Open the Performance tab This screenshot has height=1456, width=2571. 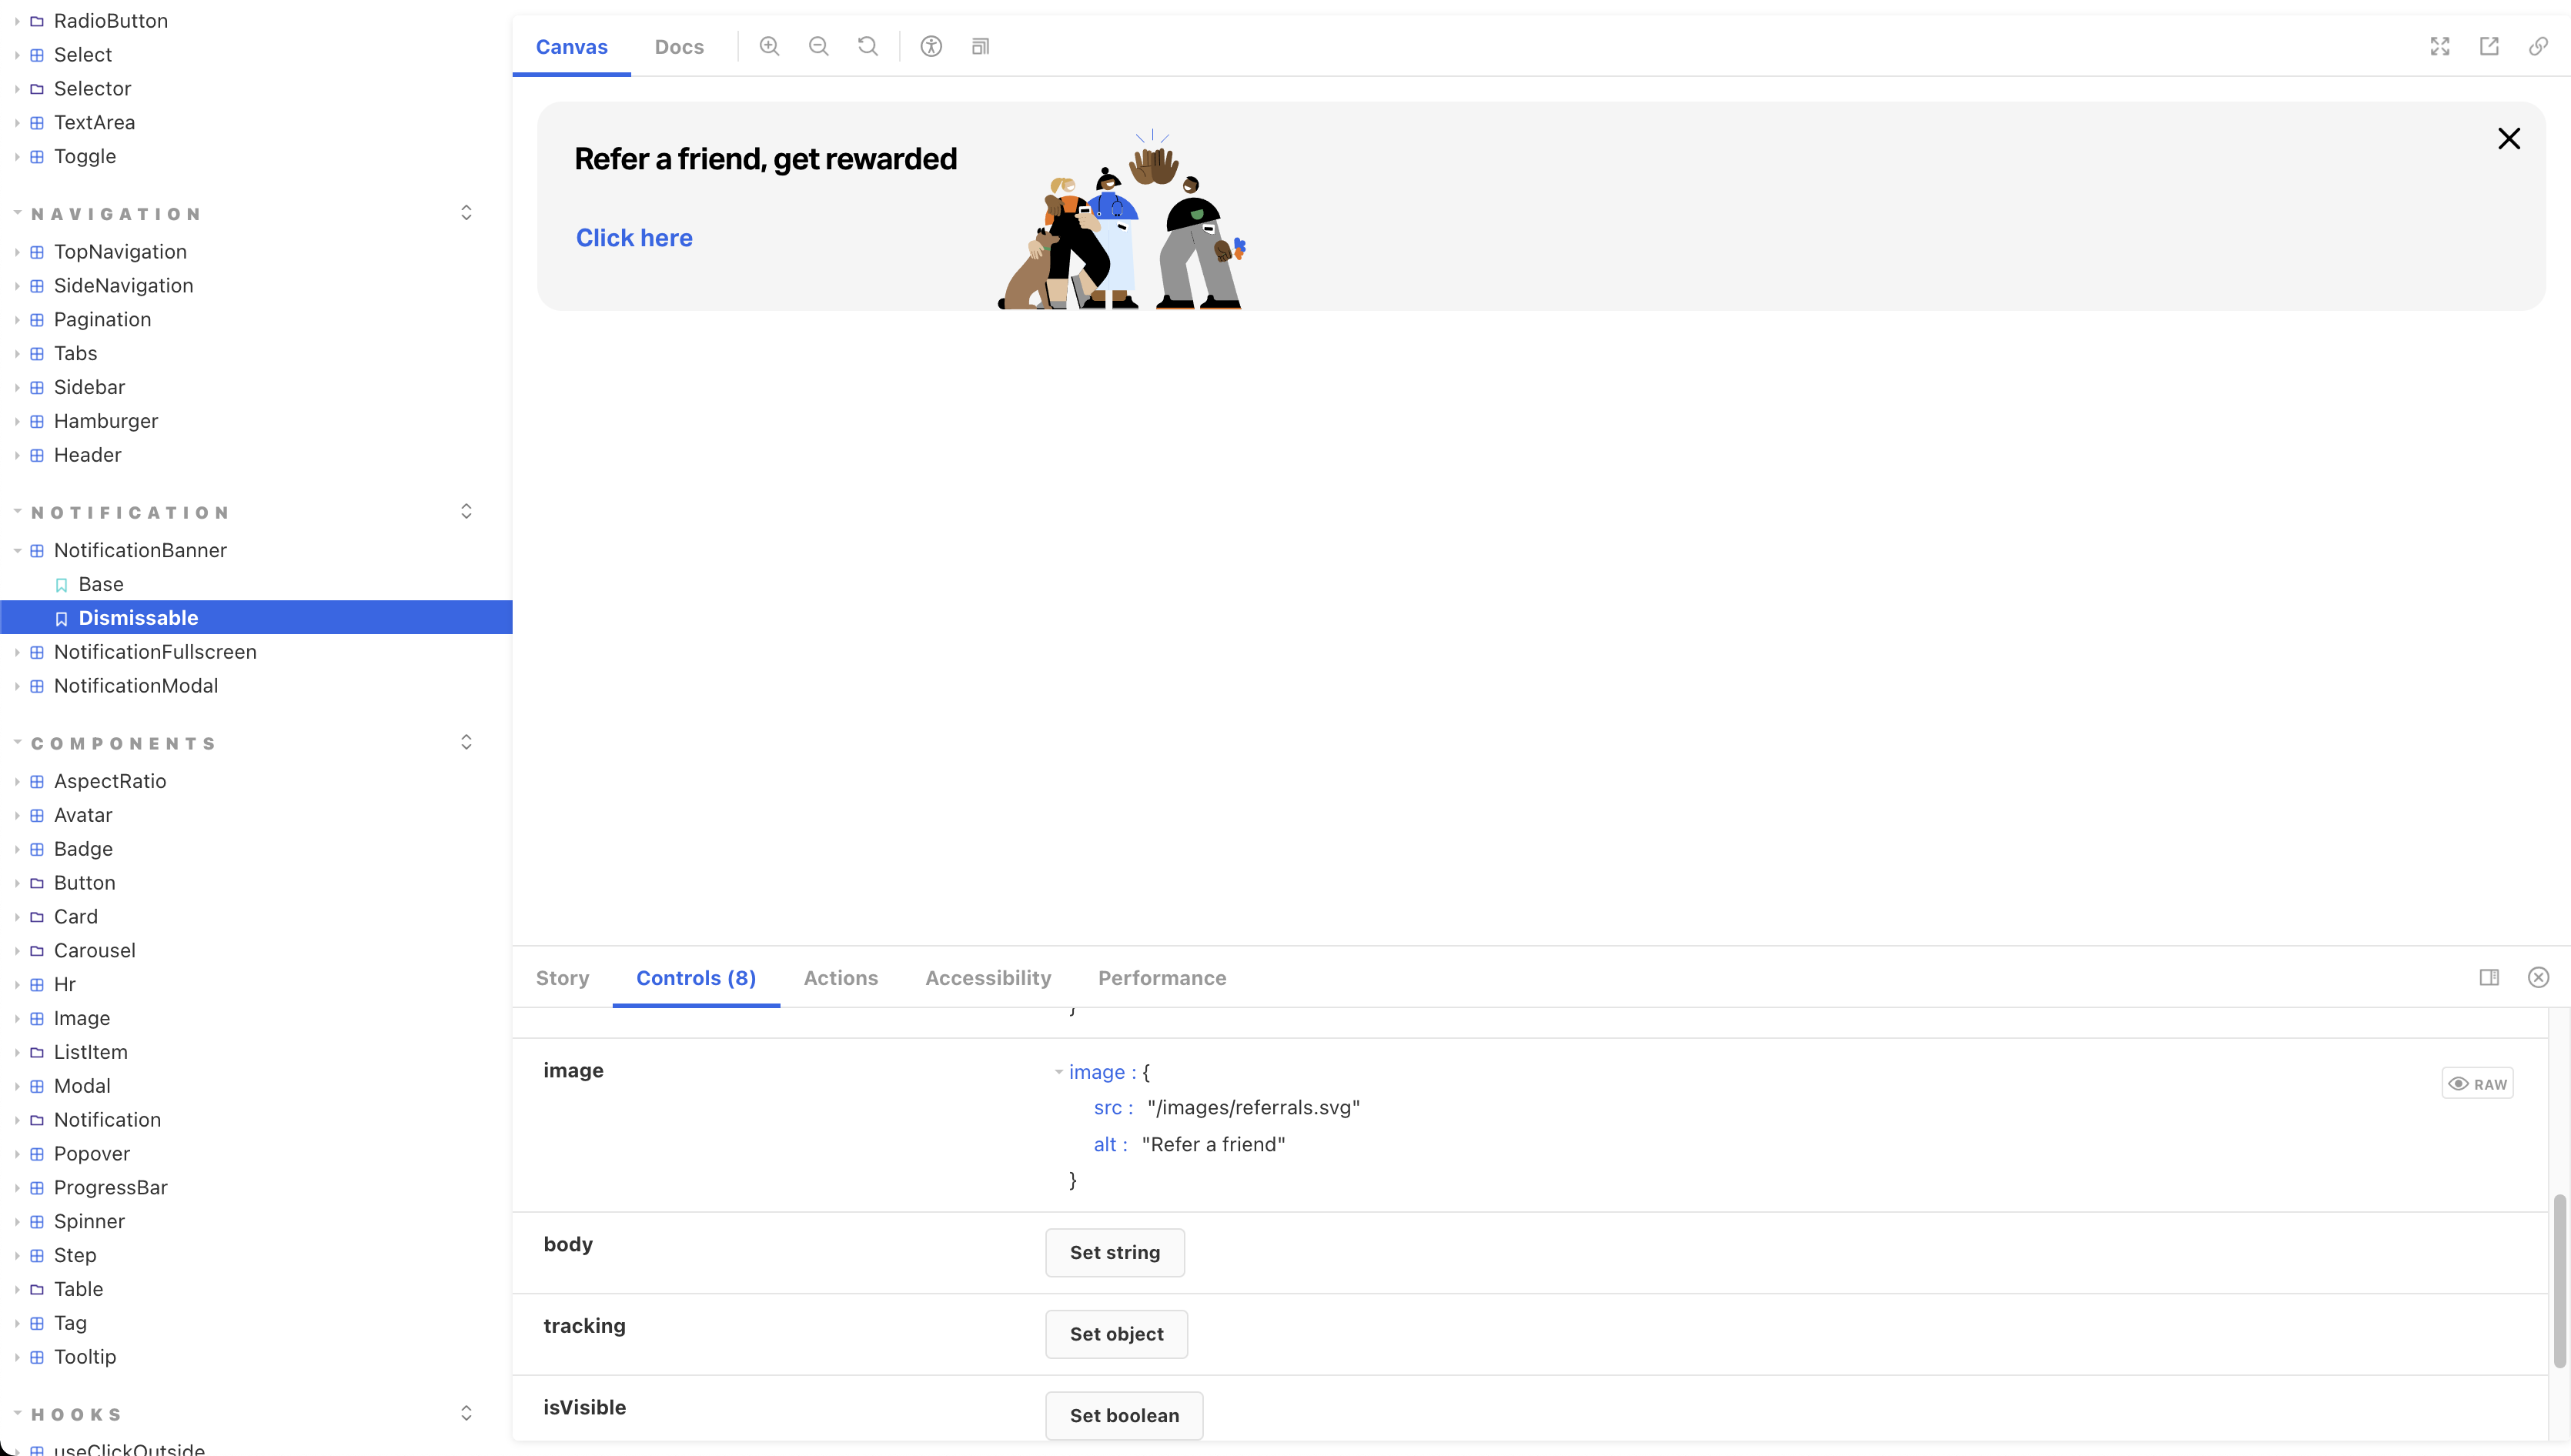pyautogui.click(x=1161, y=978)
